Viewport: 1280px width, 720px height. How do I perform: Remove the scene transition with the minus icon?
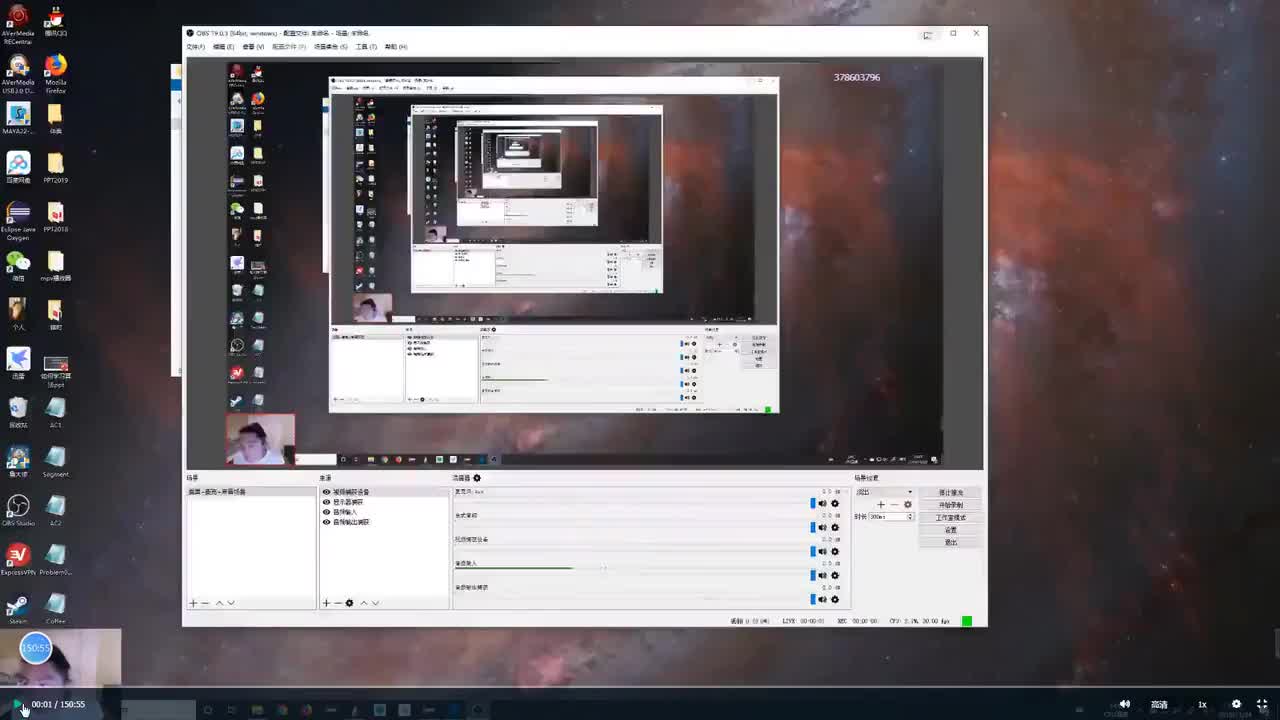894,504
